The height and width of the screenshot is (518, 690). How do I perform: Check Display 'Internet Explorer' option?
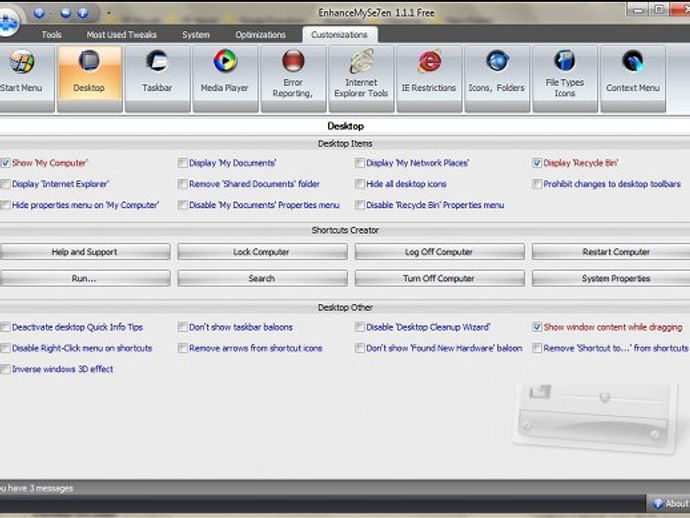pos(5,184)
